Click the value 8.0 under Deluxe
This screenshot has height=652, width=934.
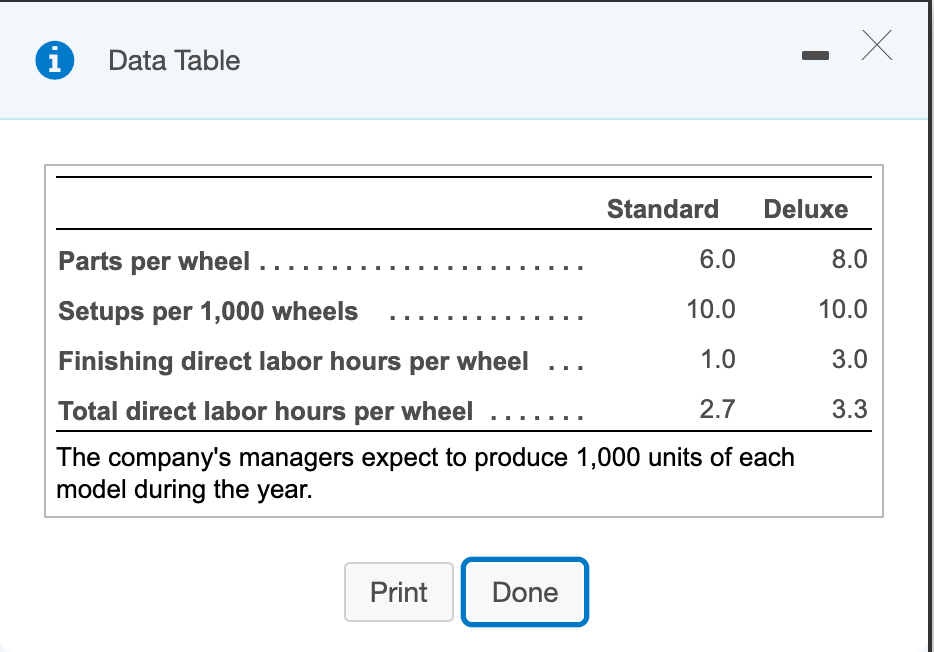click(852, 259)
